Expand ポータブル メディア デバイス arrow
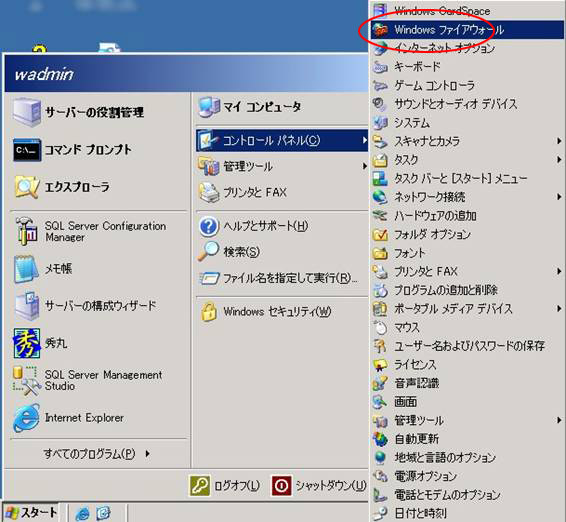 (x=559, y=309)
